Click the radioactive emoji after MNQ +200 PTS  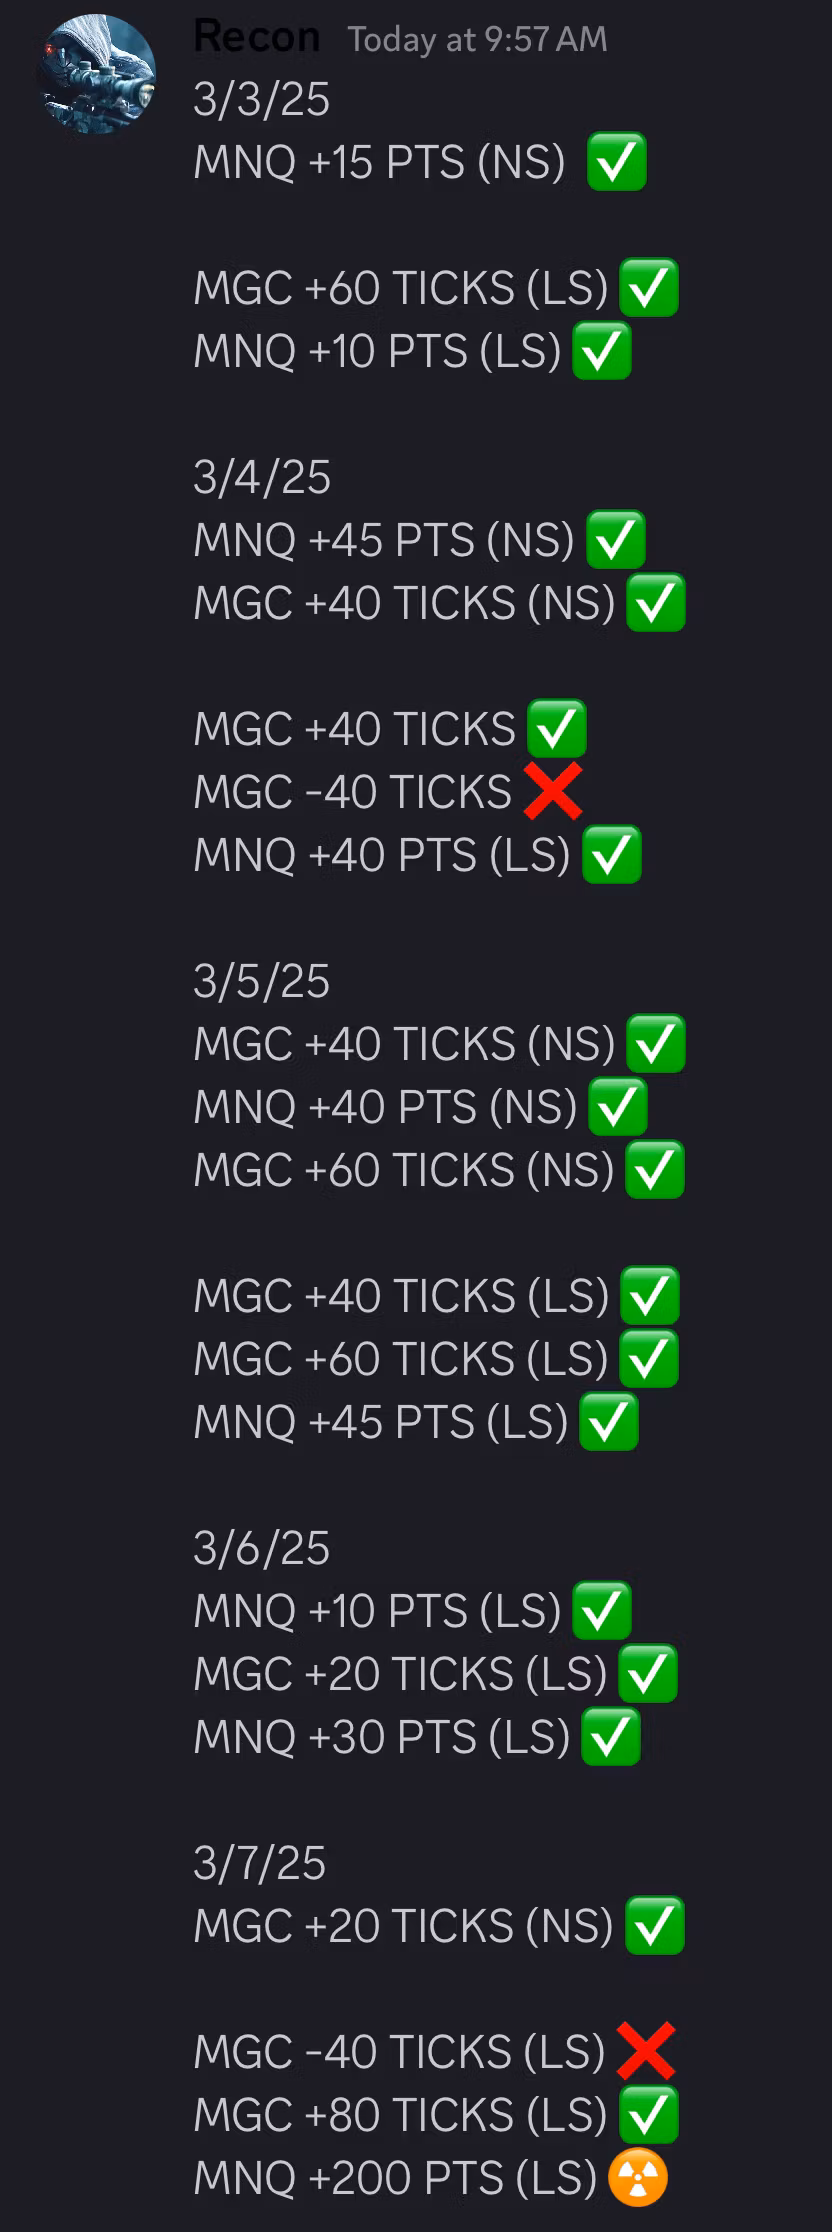[638, 2177]
